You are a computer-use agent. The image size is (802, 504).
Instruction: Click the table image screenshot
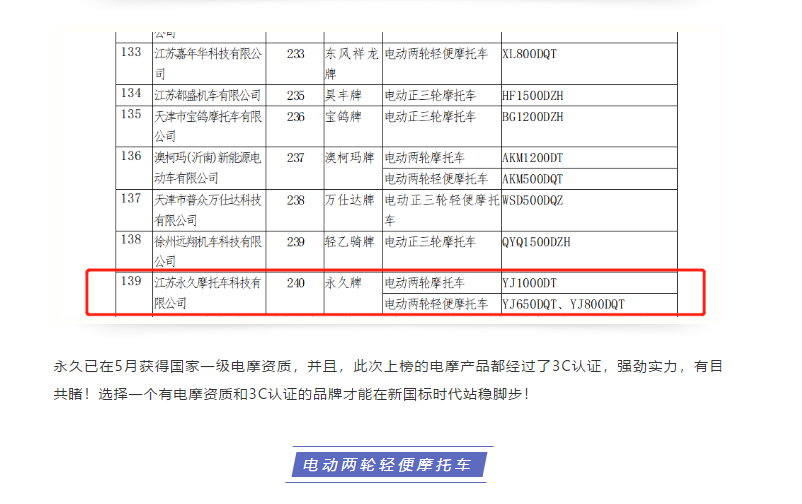388,174
